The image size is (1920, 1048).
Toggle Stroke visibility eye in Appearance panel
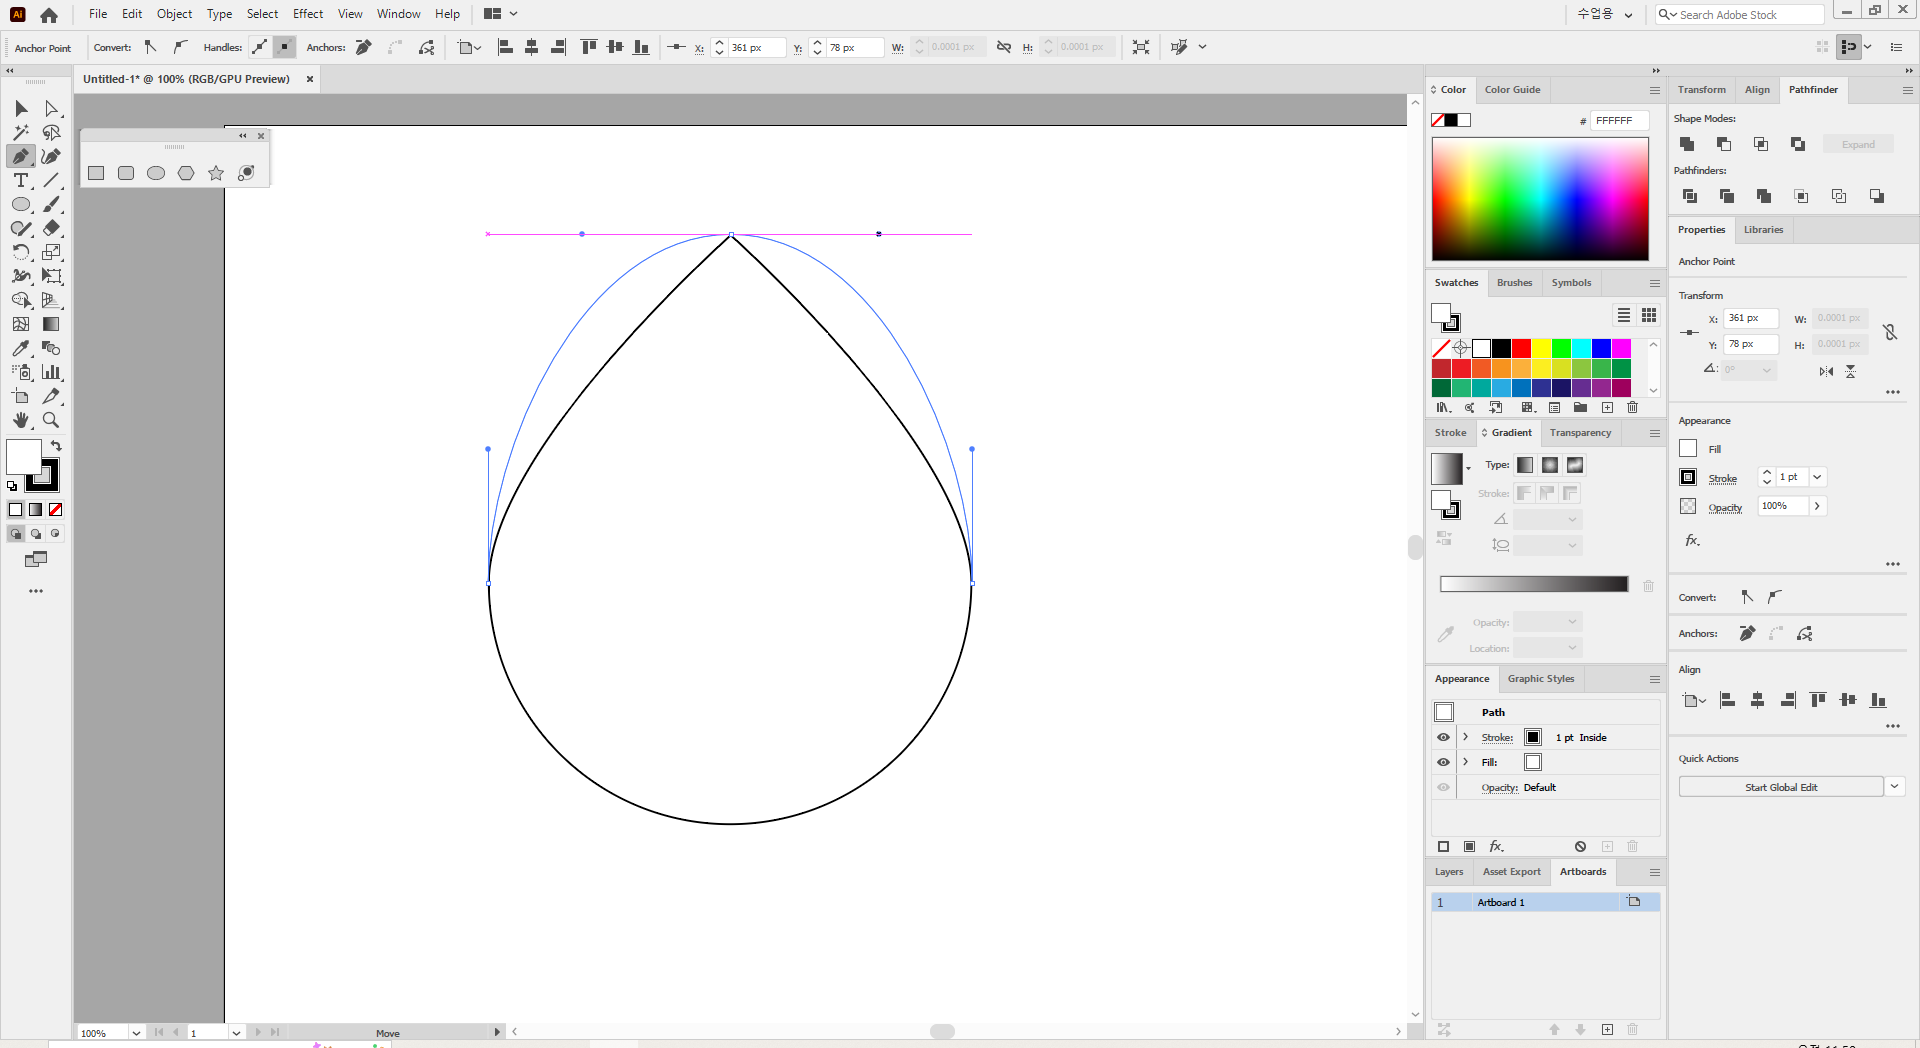(1443, 737)
